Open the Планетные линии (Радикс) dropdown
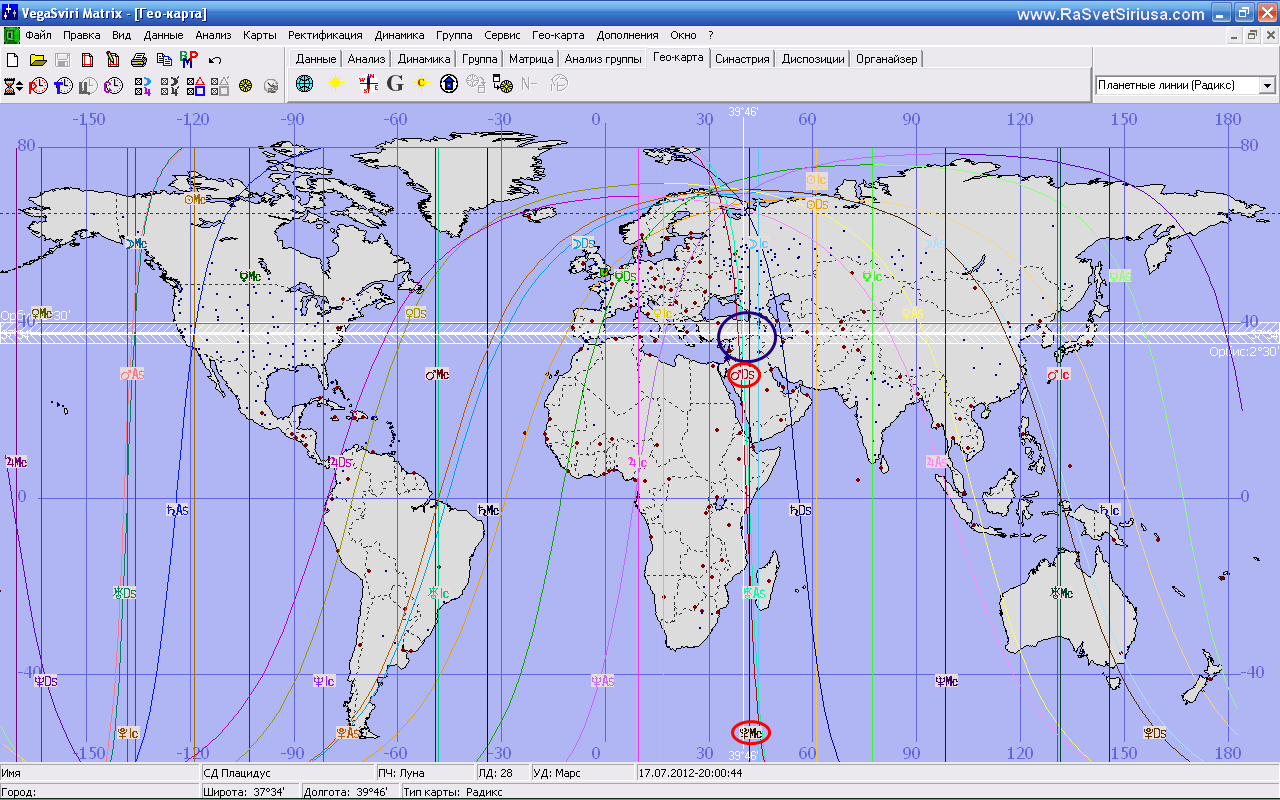The image size is (1280, 800). pos(1268,85)
